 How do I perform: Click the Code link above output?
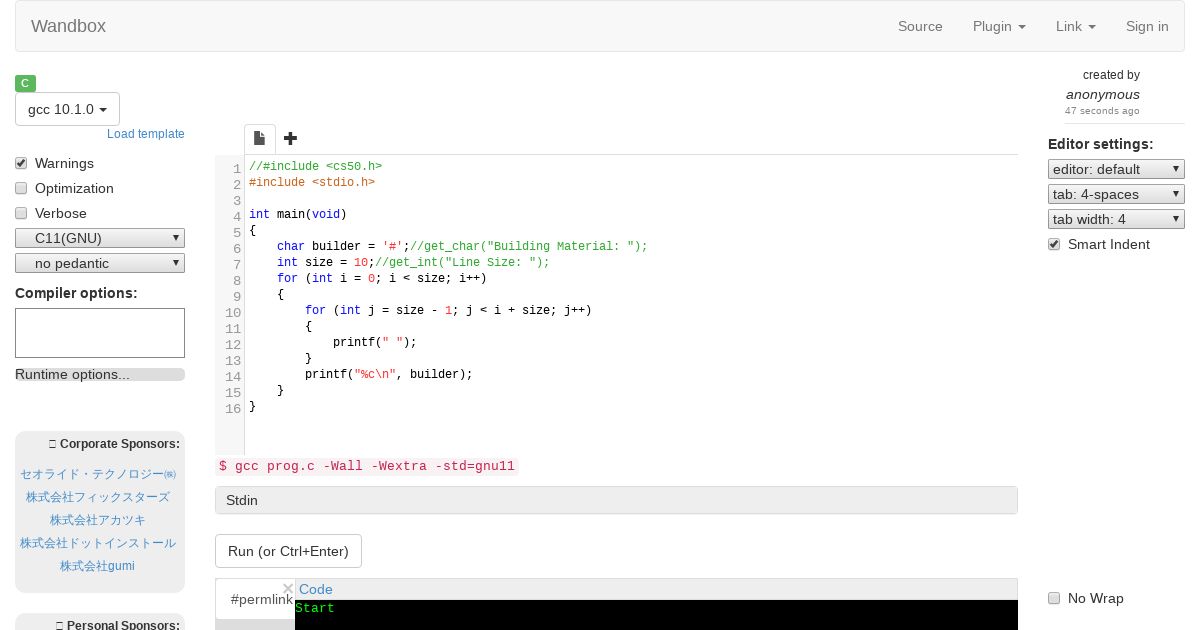316,589
